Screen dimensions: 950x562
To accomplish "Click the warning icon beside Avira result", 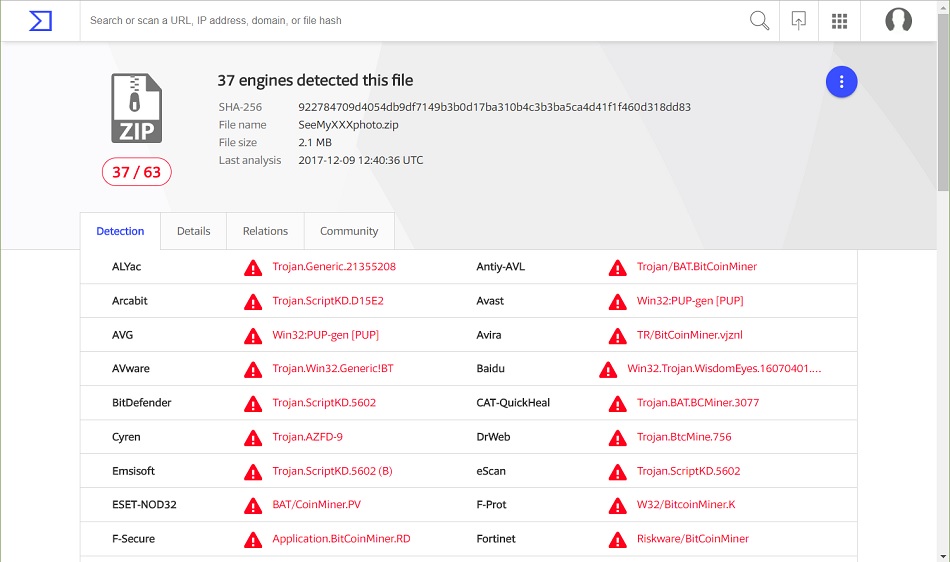I will 617,336.
